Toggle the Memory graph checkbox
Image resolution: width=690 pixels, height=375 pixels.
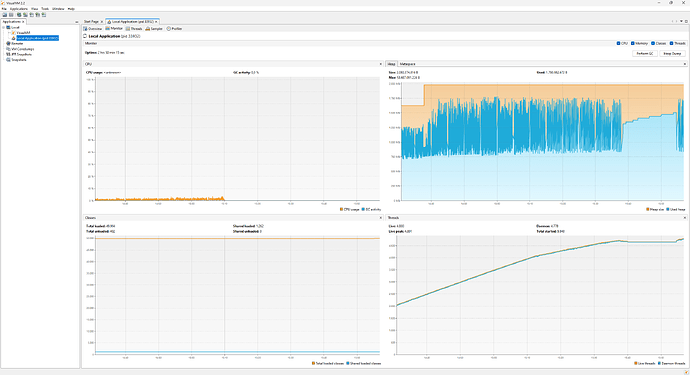point(633,43)
